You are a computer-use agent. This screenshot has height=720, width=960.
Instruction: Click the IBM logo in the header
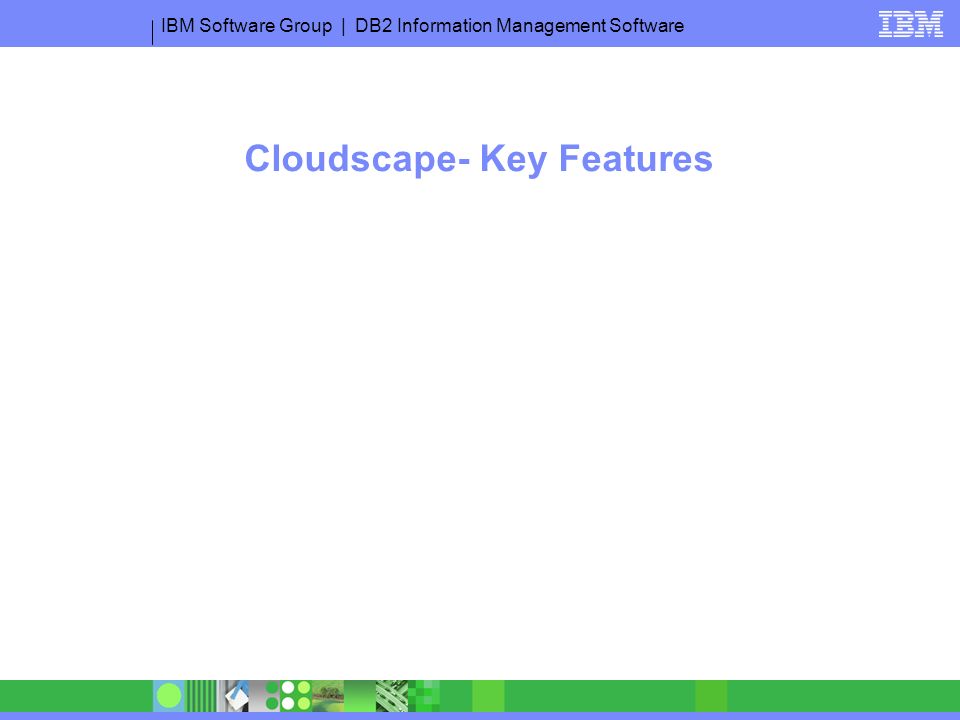pos(910,24)
